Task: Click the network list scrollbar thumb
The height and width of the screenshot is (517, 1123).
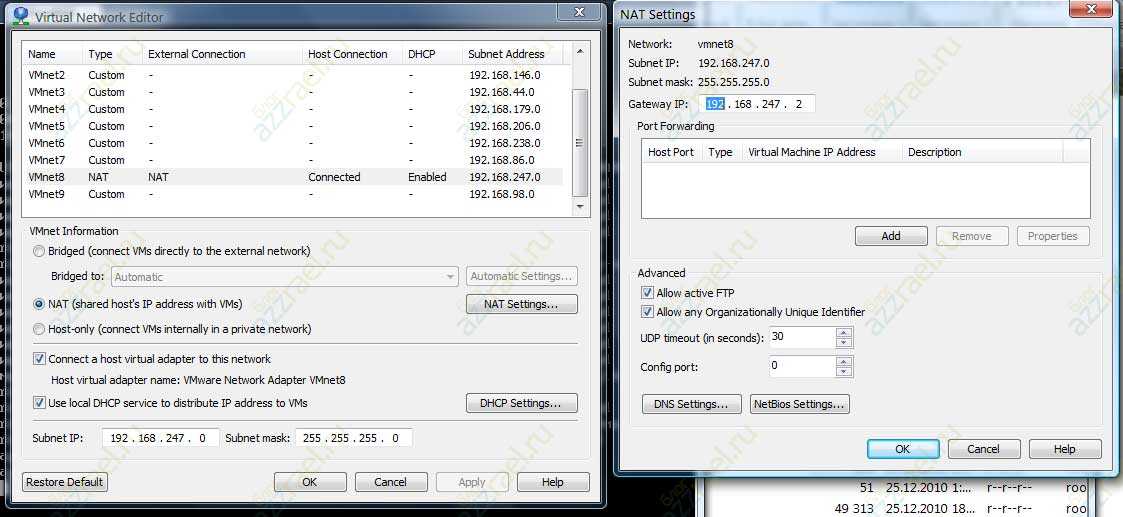Action: point(580,142)
